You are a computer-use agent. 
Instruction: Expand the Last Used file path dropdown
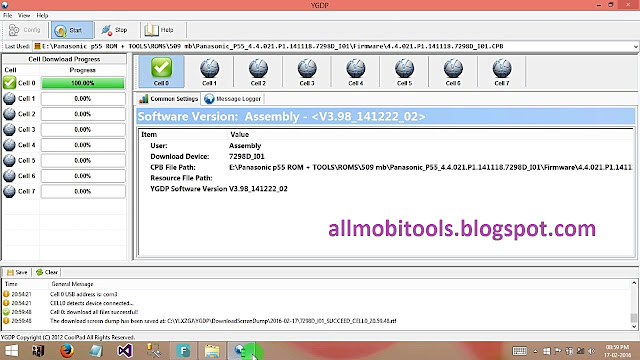tap(635, 47)
